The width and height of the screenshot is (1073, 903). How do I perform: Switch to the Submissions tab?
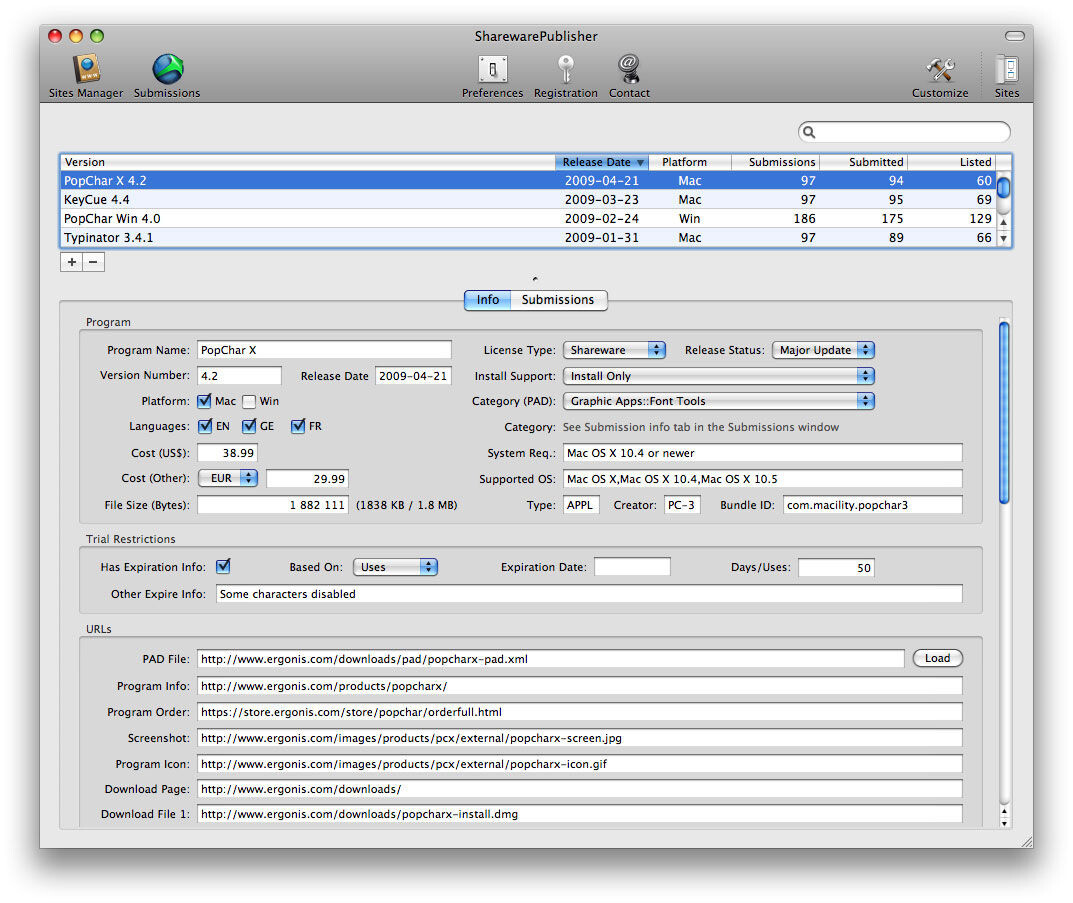tap(558, 300)
